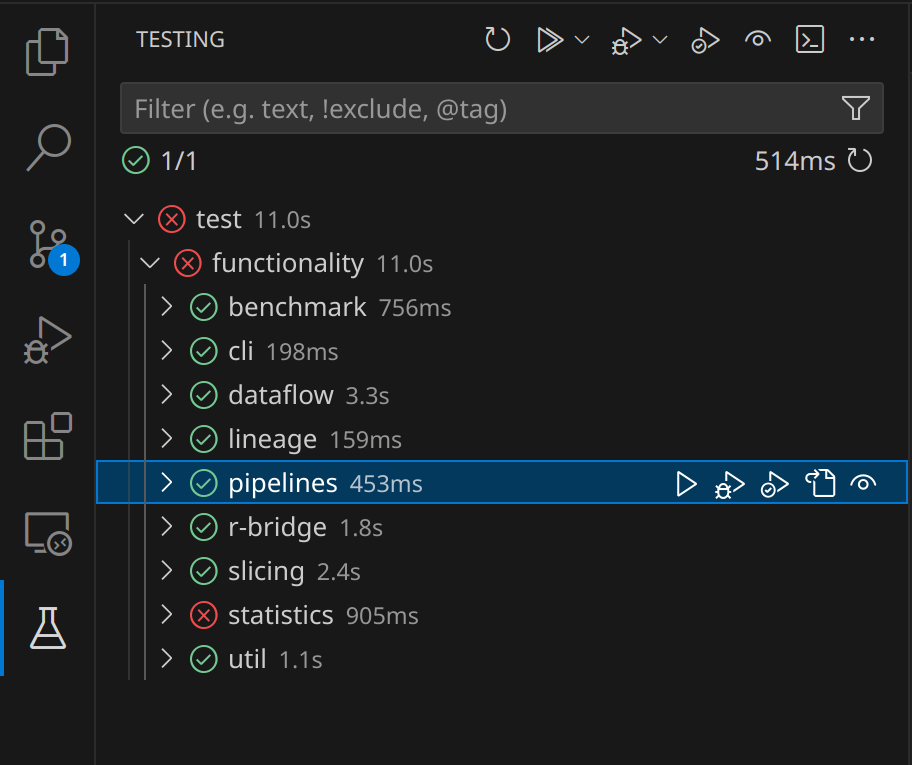Open Debug Tests dropdown arrow
Viewport: 912px width, 765px height.
coord(660,40)
